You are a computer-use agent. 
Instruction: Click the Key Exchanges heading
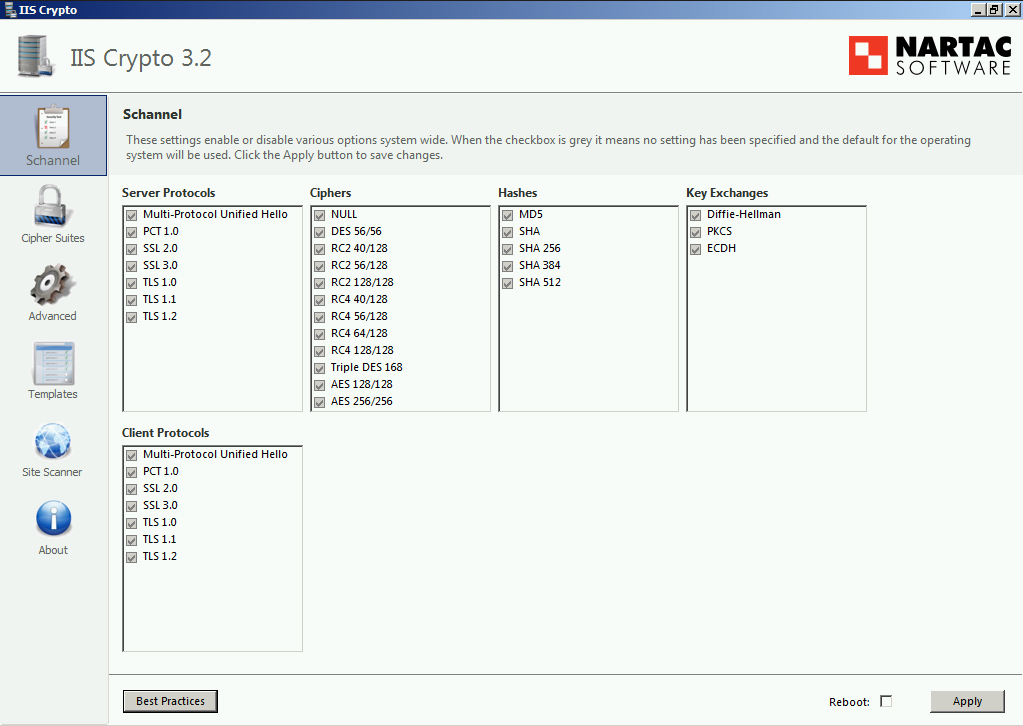pyautogui.click(x=727, y=193)
